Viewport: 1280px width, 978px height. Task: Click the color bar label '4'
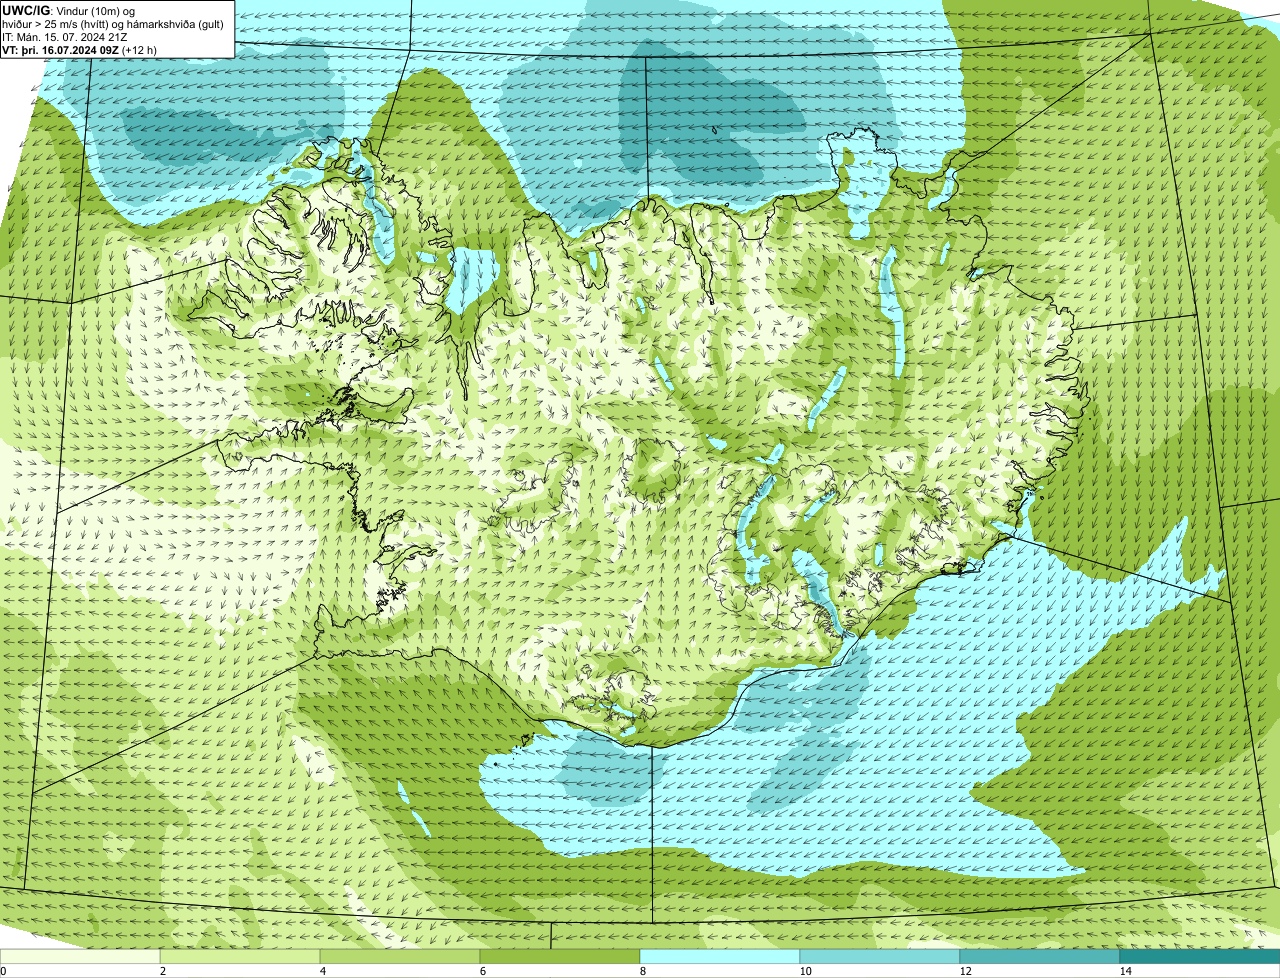pos(322,971)
